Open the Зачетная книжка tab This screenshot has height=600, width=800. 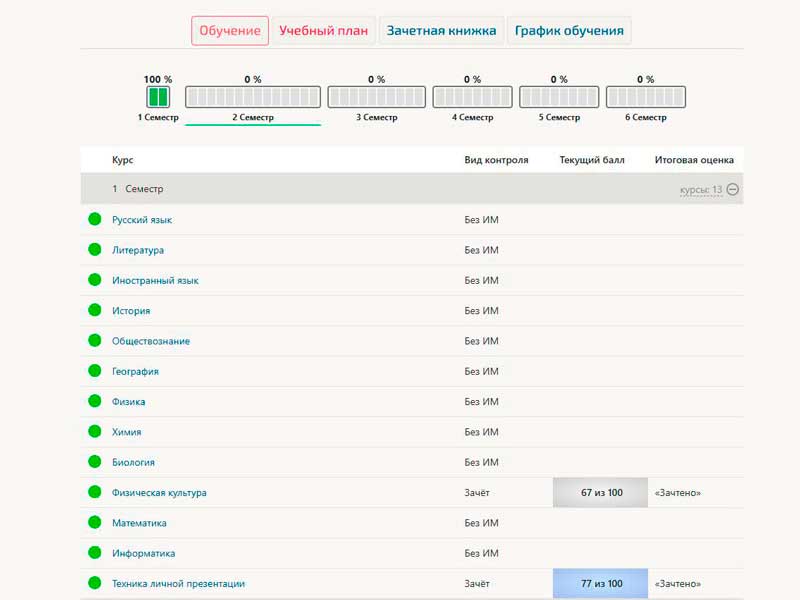[441, 31]
